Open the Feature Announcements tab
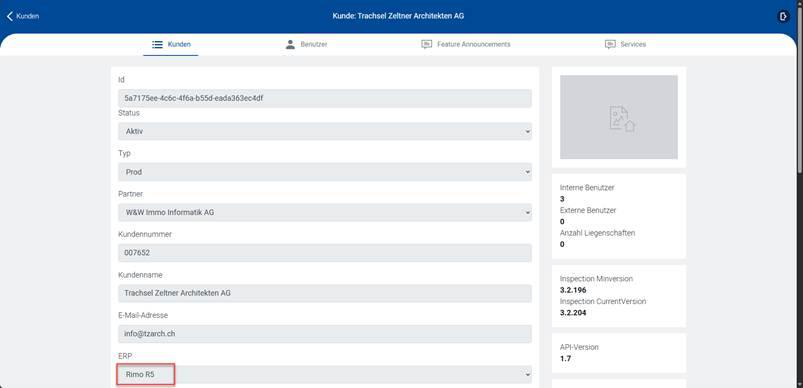Viewport: 803px width, 388px height. click(x=466, y=45)
